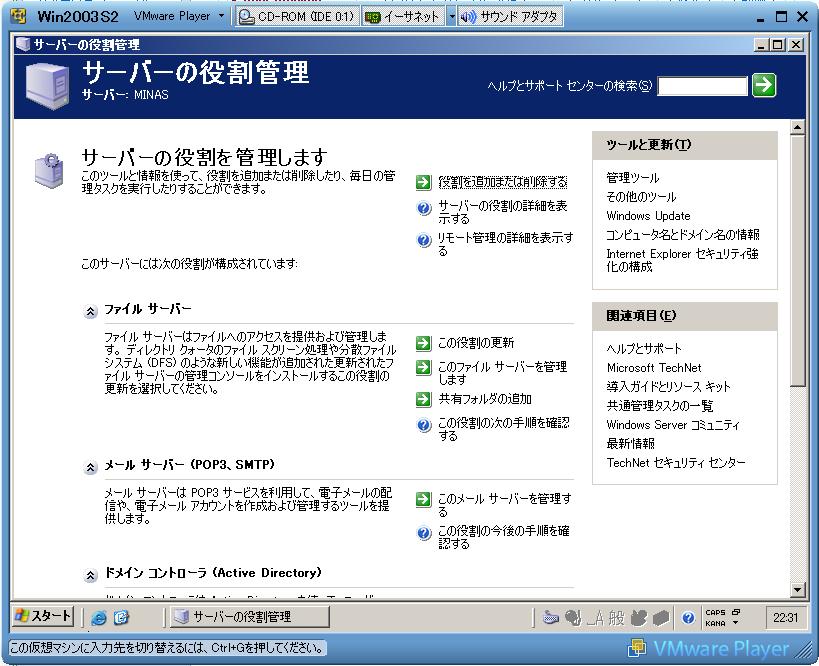819x666 pixels.
Task: Open ヘルプとサポート link
Action: [644, 348]
